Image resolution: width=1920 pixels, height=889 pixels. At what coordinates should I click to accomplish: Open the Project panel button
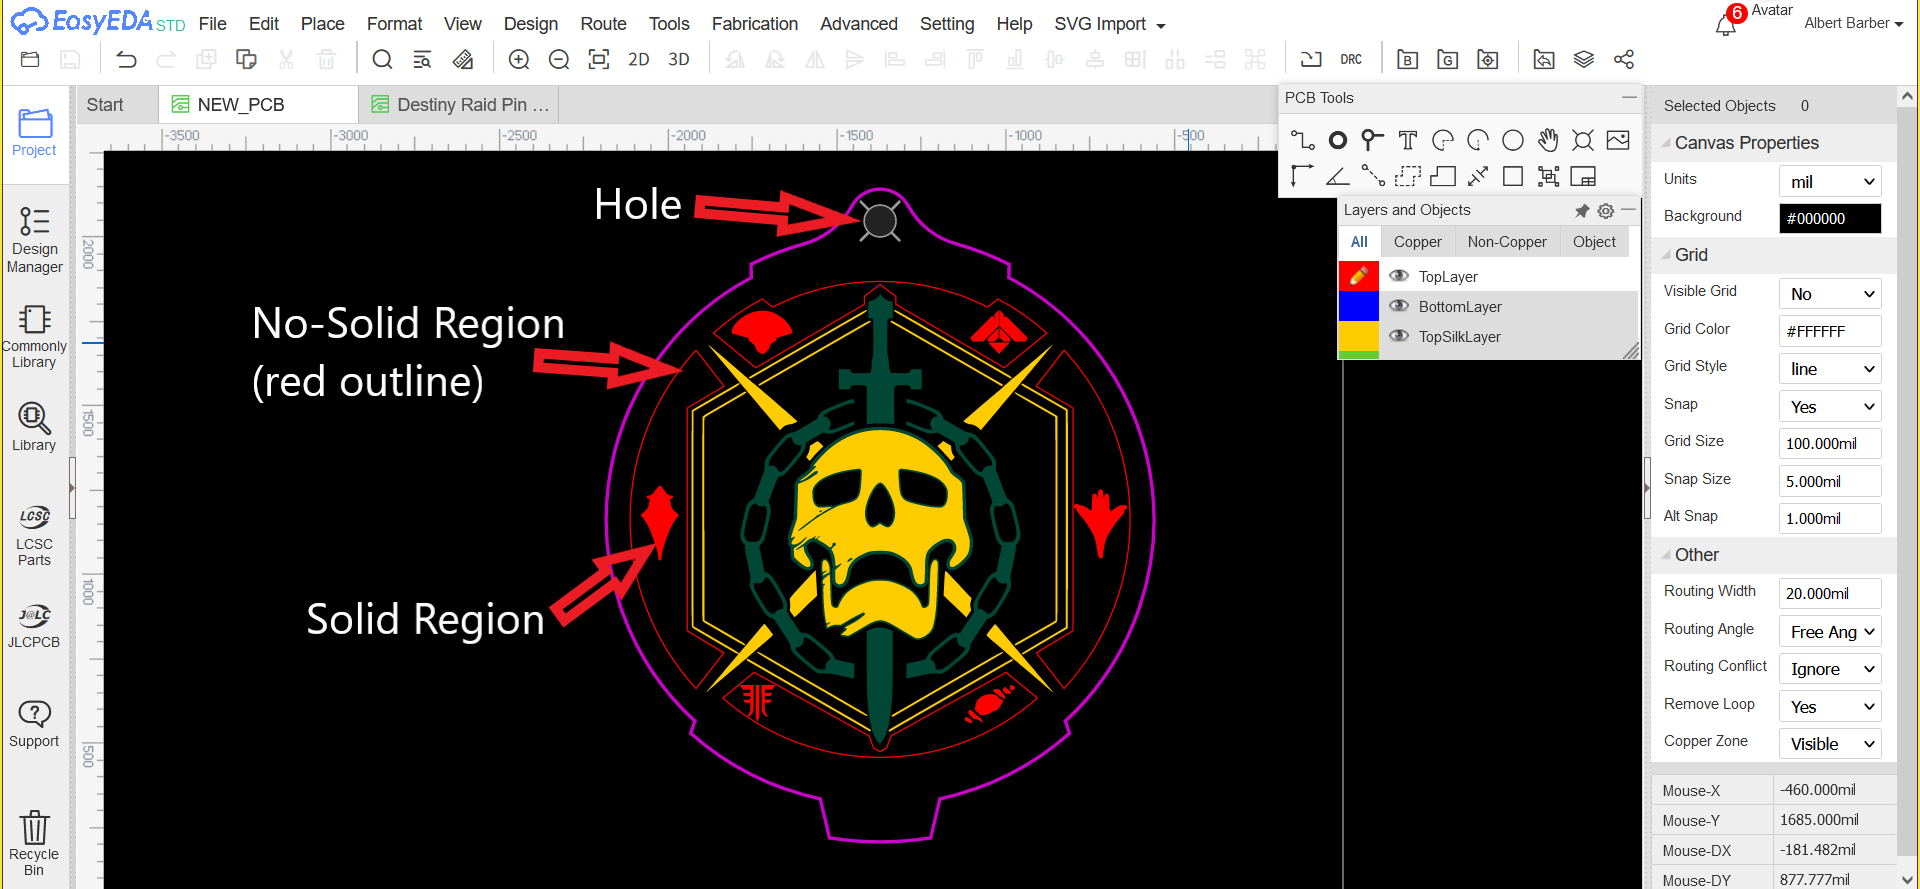(x=34, y=132)
